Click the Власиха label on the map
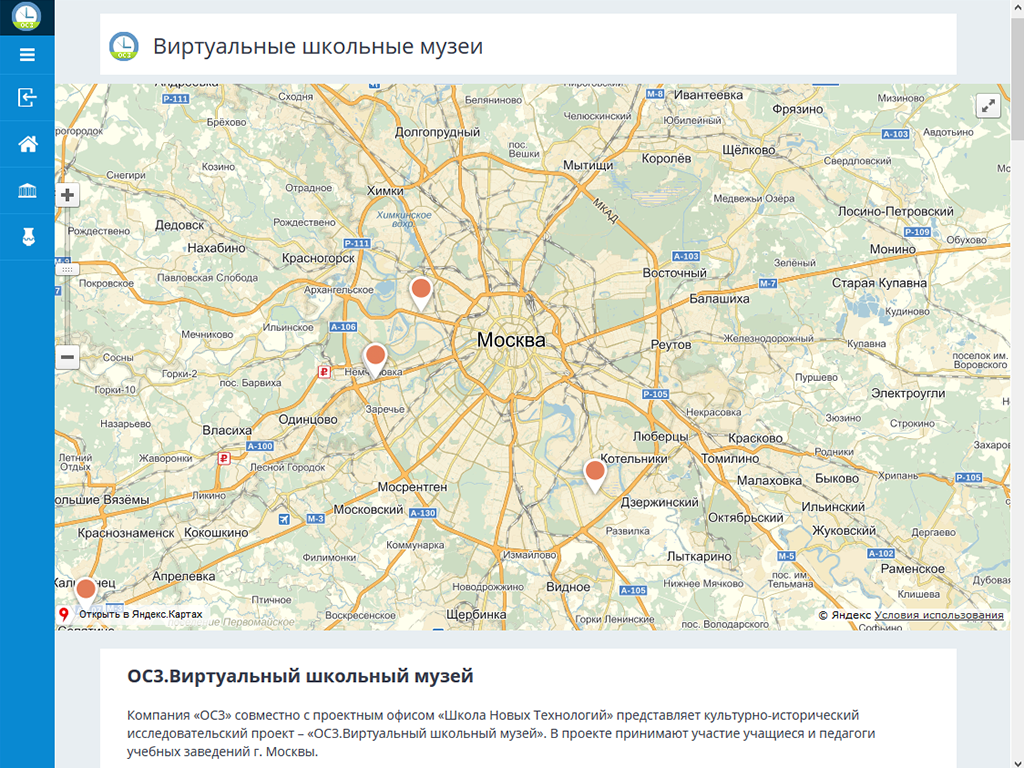 coord(227,430)
